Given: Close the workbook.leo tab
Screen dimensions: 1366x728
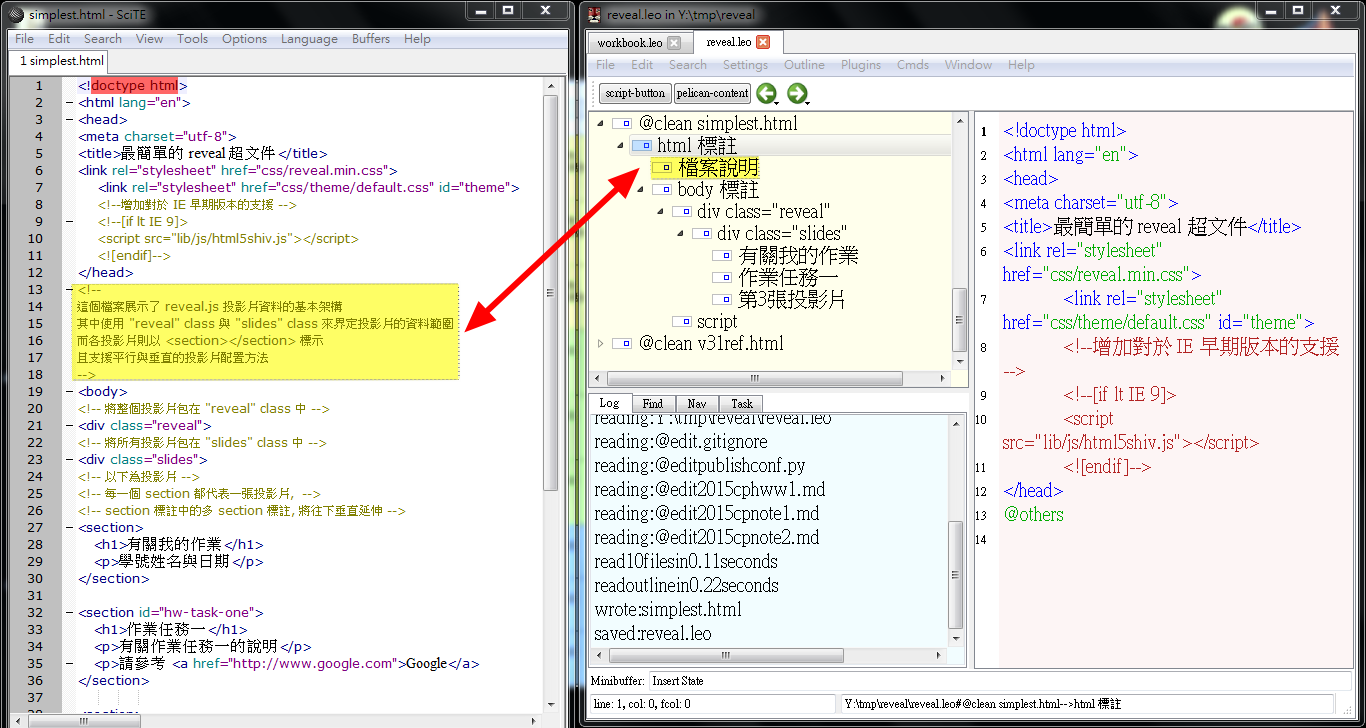Looking at the screenshot, I should [674, 43].
